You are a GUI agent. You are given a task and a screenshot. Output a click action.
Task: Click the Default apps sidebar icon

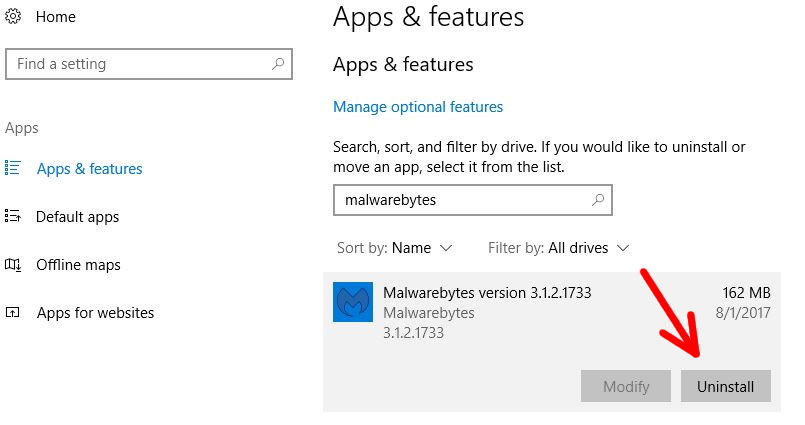click(x=12, y=216)
